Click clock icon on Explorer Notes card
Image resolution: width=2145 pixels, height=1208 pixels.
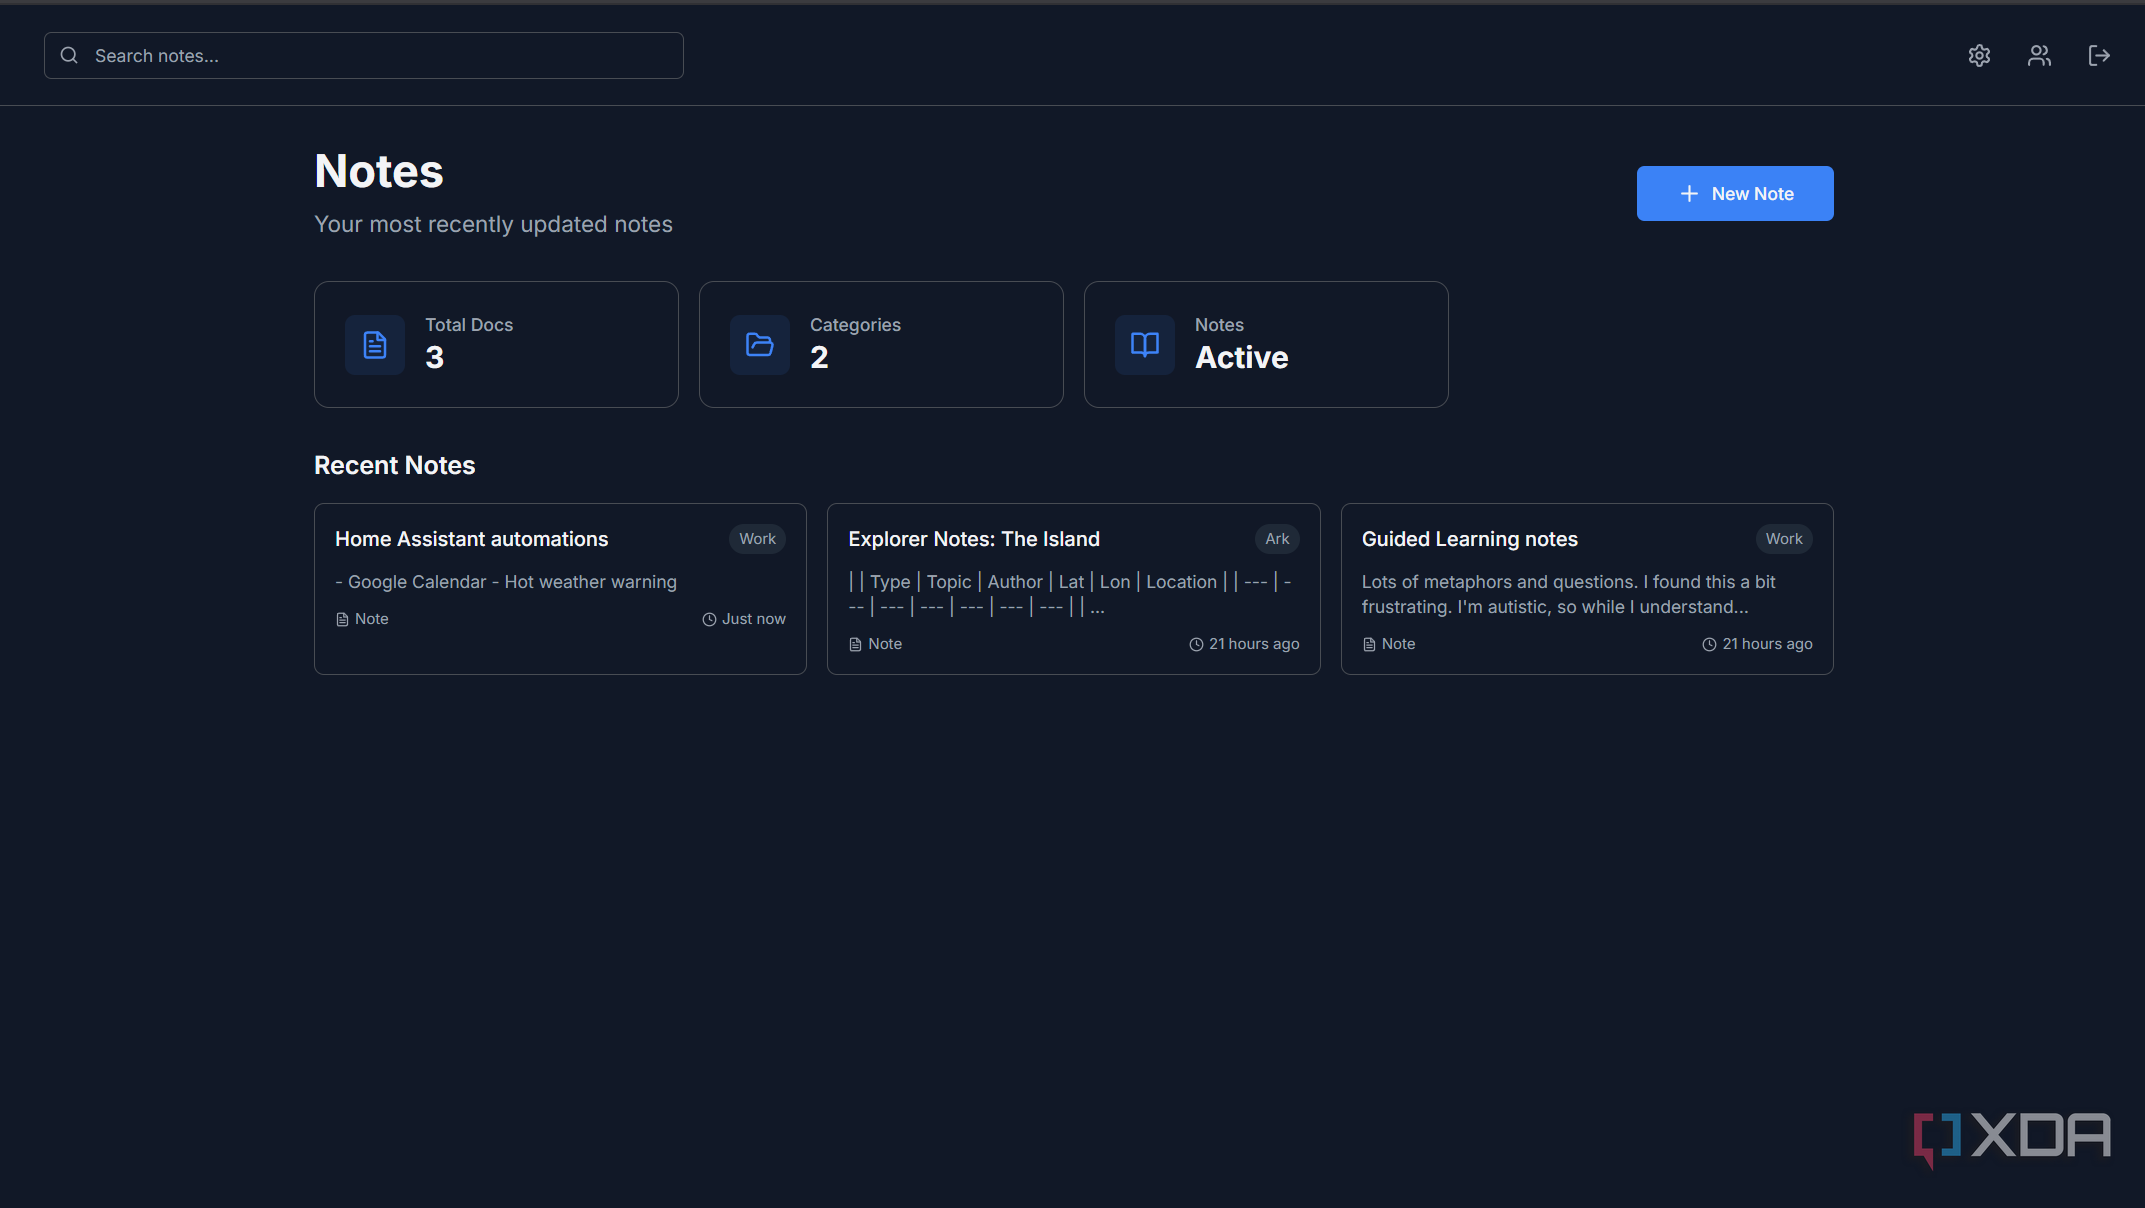pyautogui.click(x=1196, y=645)
